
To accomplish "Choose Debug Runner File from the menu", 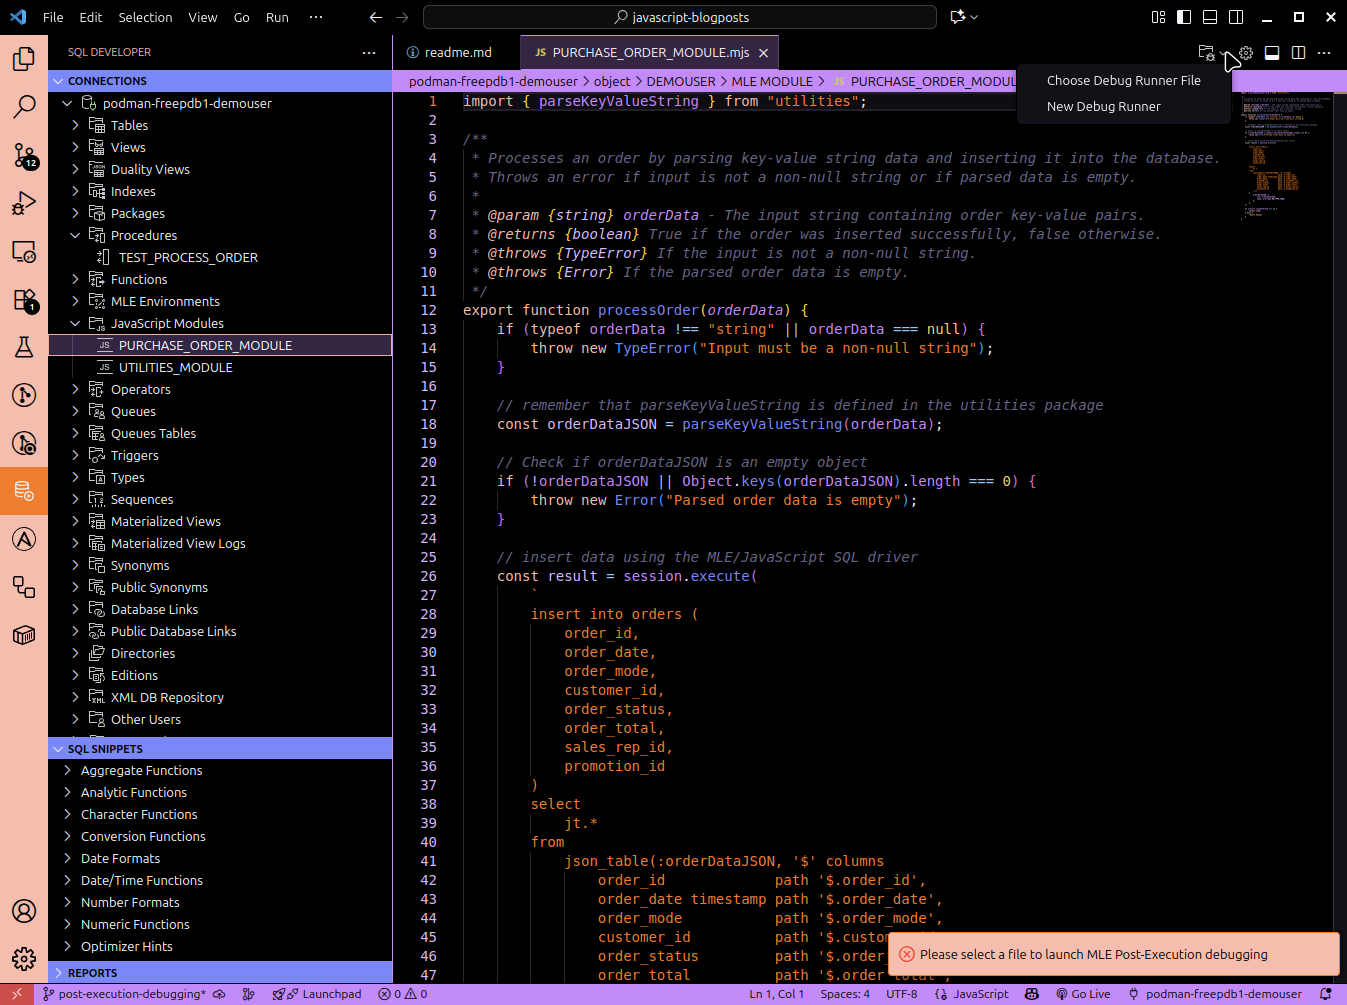I will [x=1124, y=80].
